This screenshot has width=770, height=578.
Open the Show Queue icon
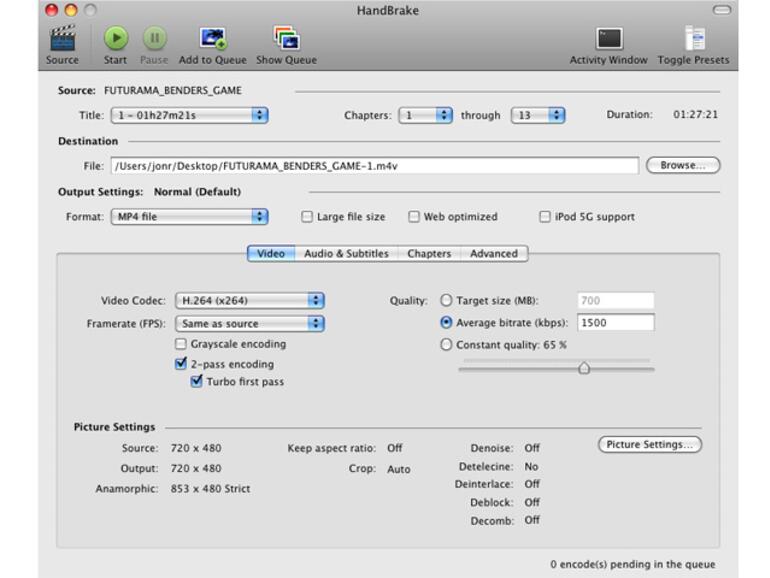coord(286,39)
